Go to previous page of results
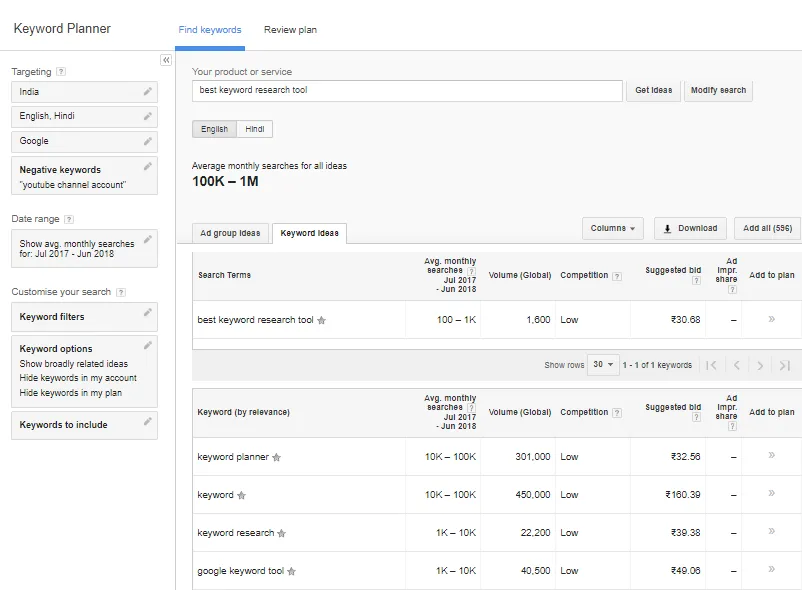 tap(737, 365)
